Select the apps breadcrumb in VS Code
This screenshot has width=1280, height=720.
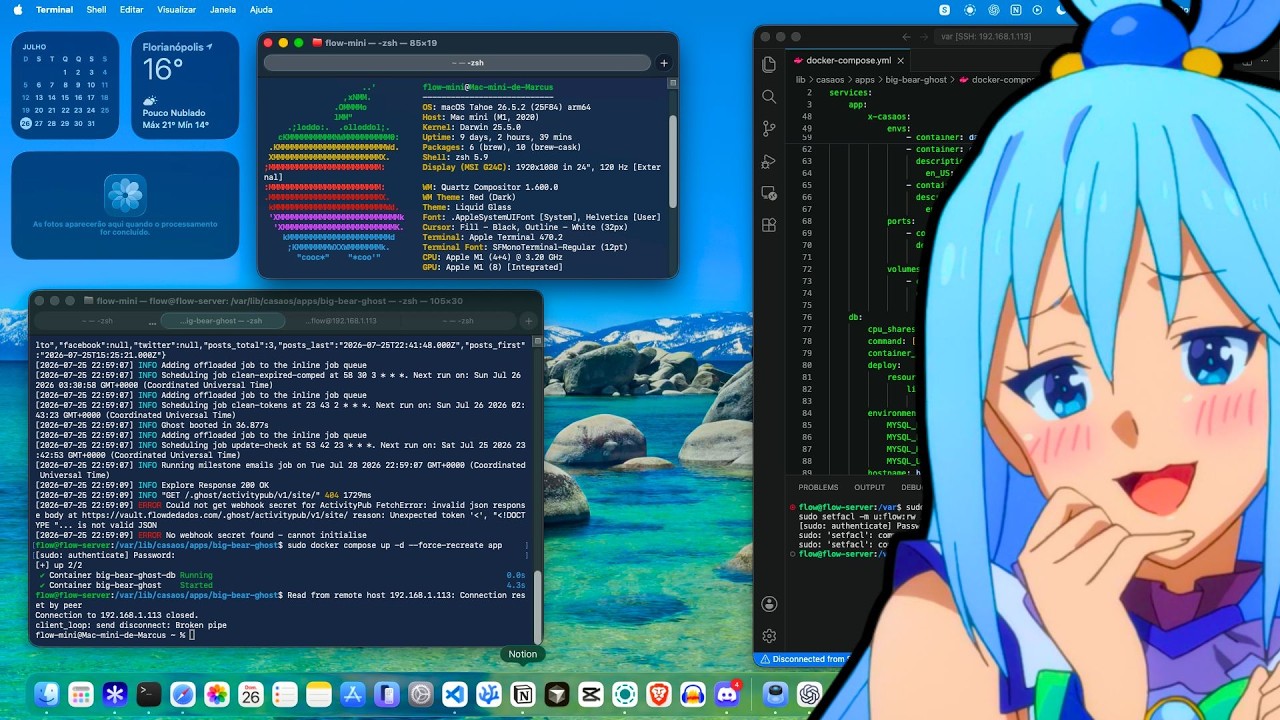(x=864, y=79)
